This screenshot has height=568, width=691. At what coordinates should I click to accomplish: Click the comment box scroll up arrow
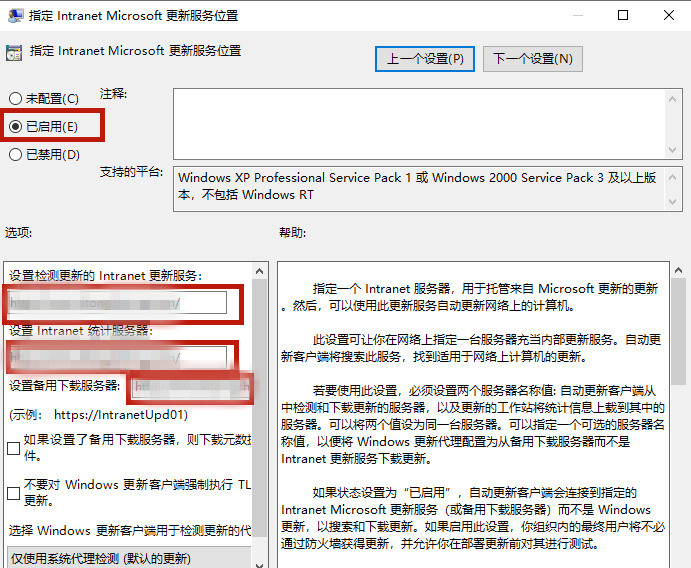pyautogui.click(x=672, y=100)
